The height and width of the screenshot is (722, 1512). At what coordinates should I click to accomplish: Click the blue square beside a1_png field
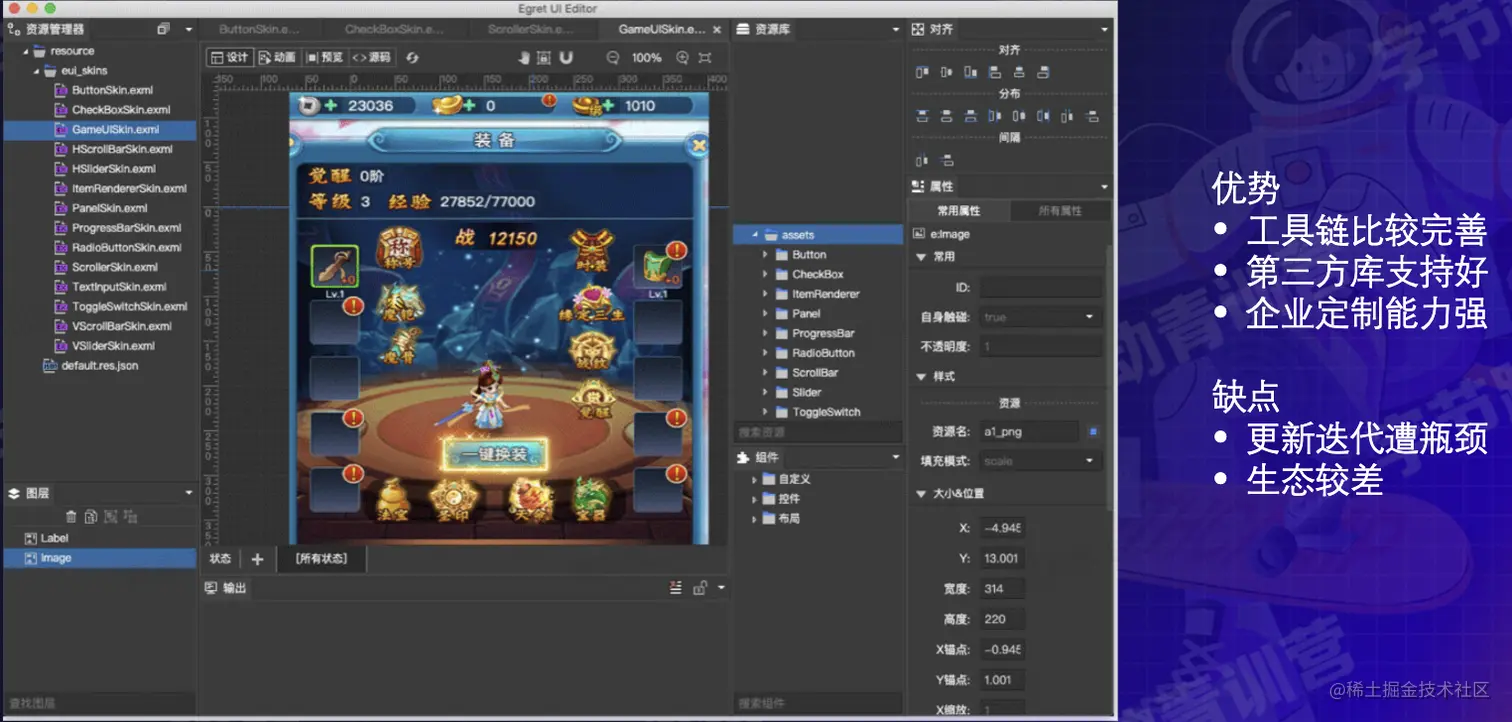point(1093,432)
